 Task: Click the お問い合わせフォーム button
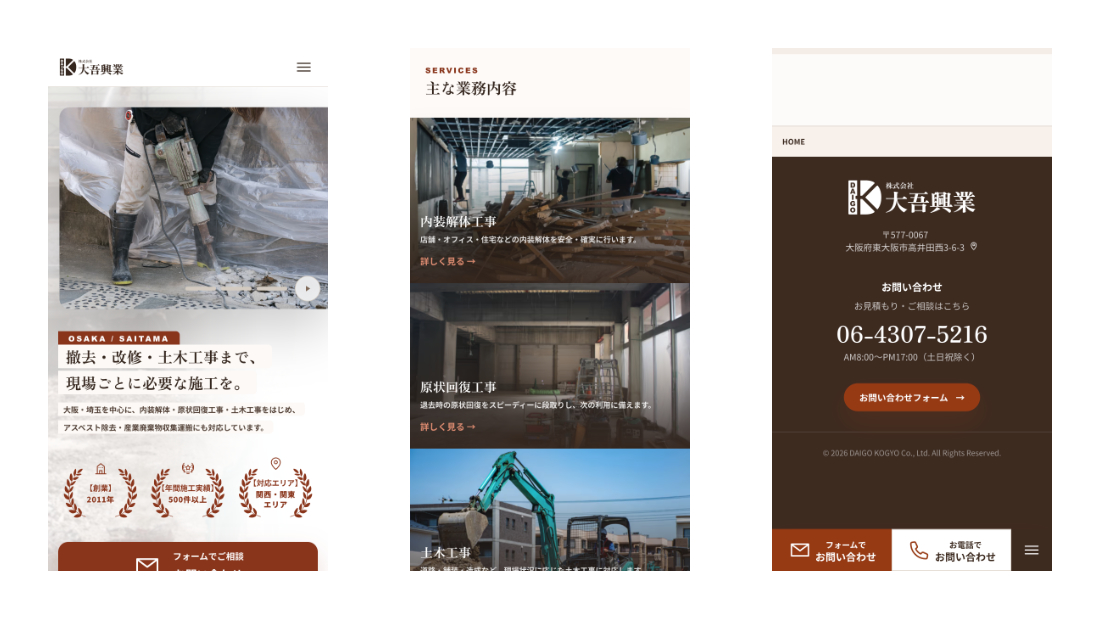point(911,397)
